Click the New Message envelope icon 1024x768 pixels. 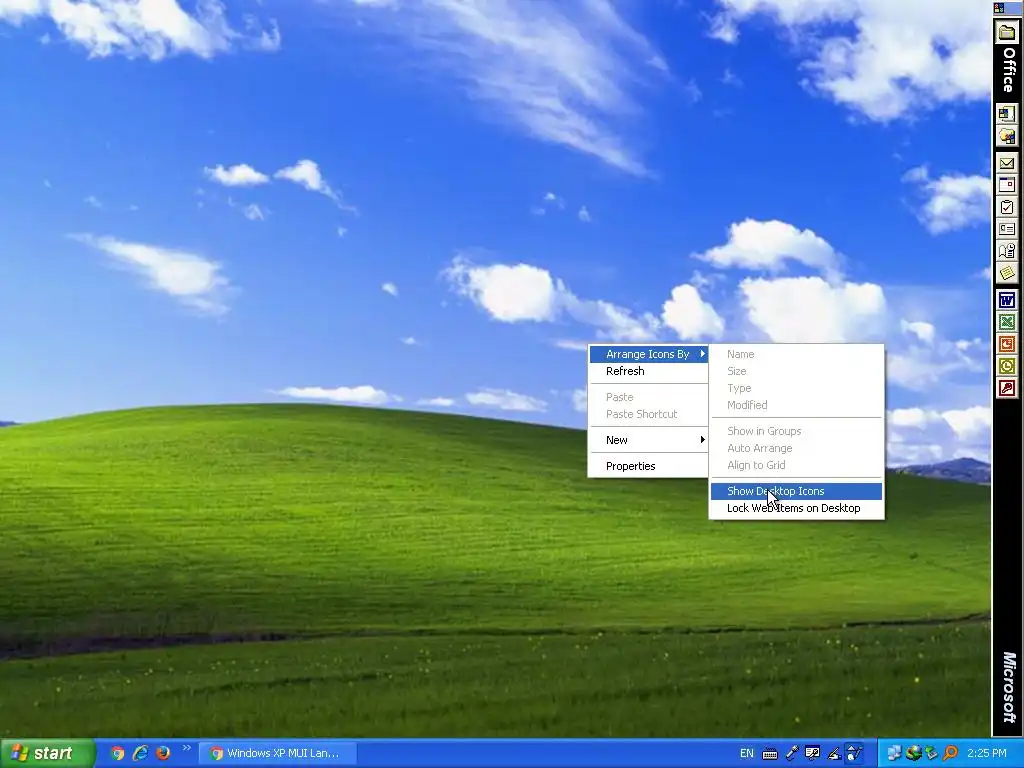(1006, 163)
